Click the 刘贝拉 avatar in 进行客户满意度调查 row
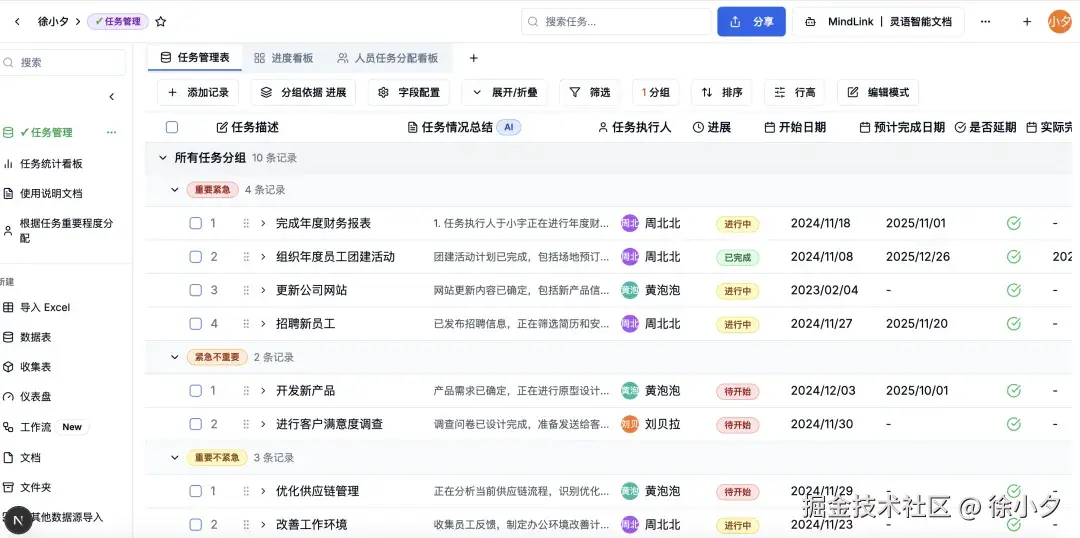 (630, 424)
